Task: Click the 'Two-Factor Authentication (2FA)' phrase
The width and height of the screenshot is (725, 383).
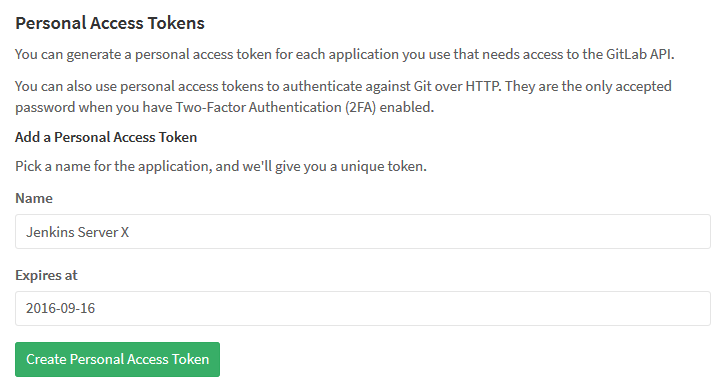Action: 276,107
